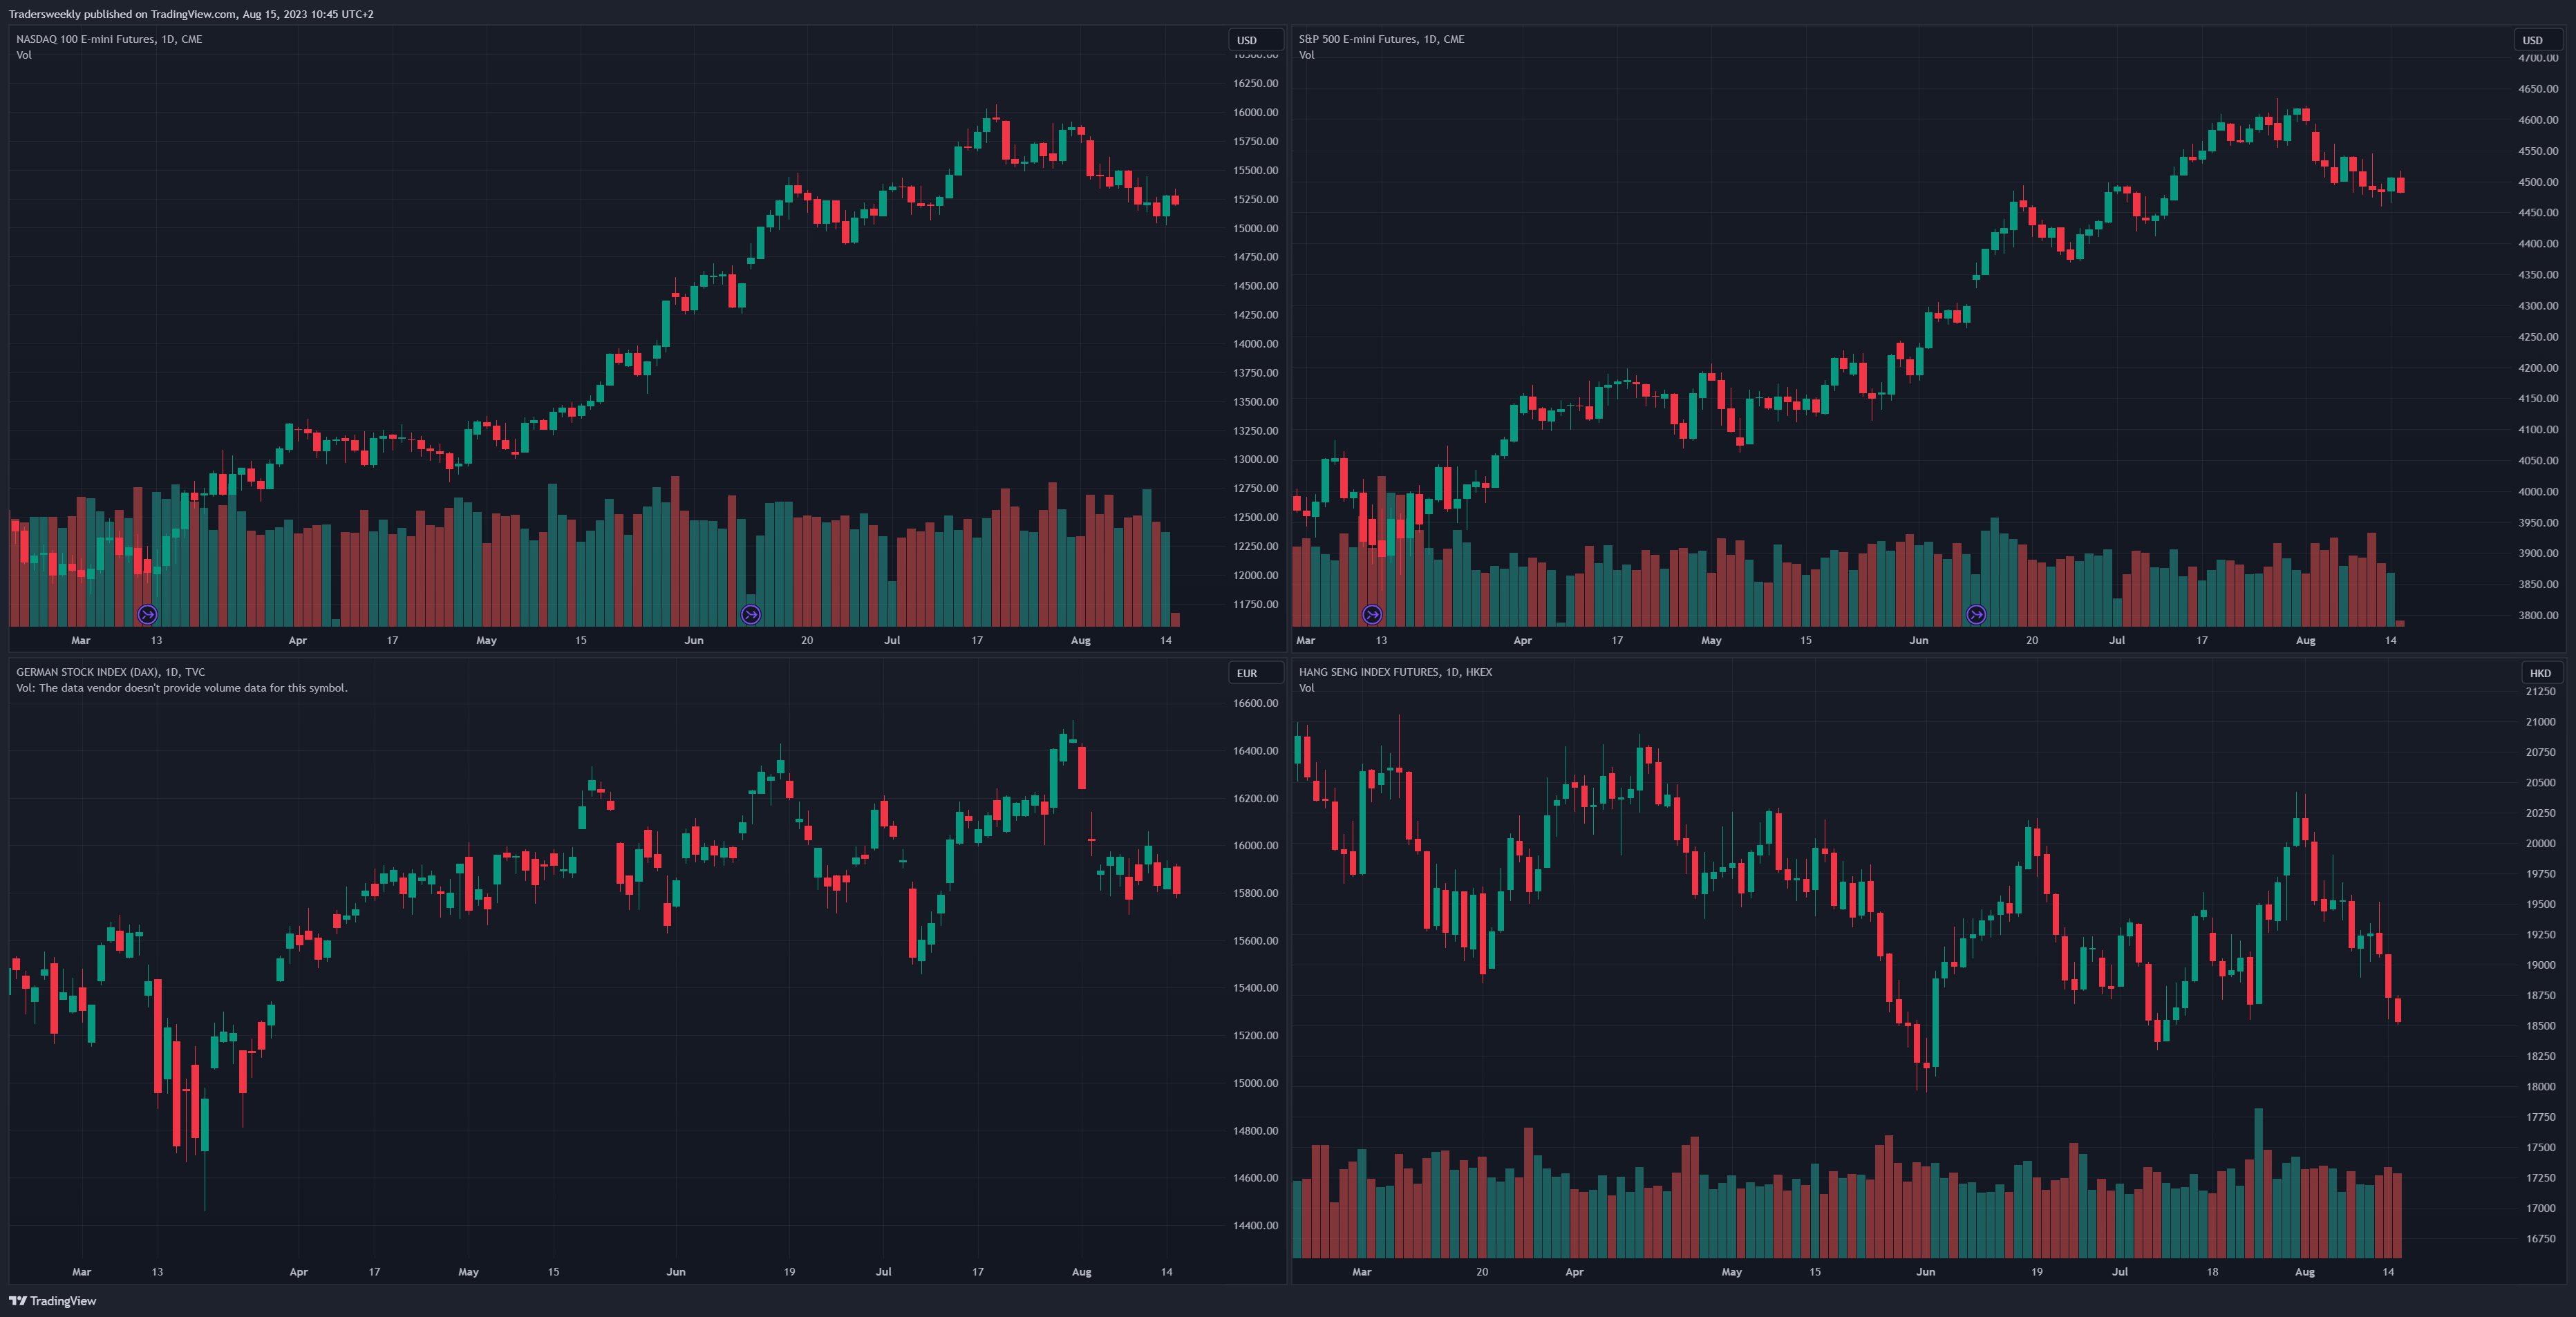Viewport: 2576px width, 1317px height.
Task: Click the Tradersweekly published header text
Action: pyautogui.click(x=191, y=14)
